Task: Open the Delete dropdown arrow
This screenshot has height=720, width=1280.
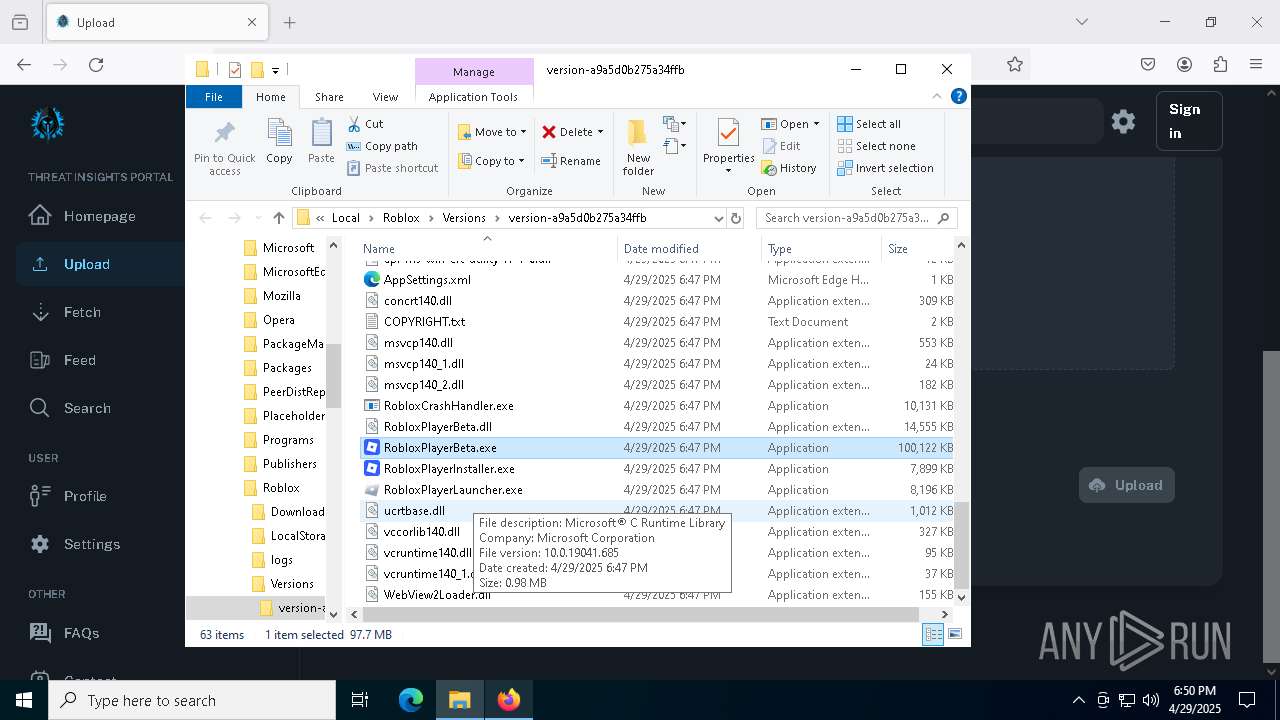Action: pos(600,132)
